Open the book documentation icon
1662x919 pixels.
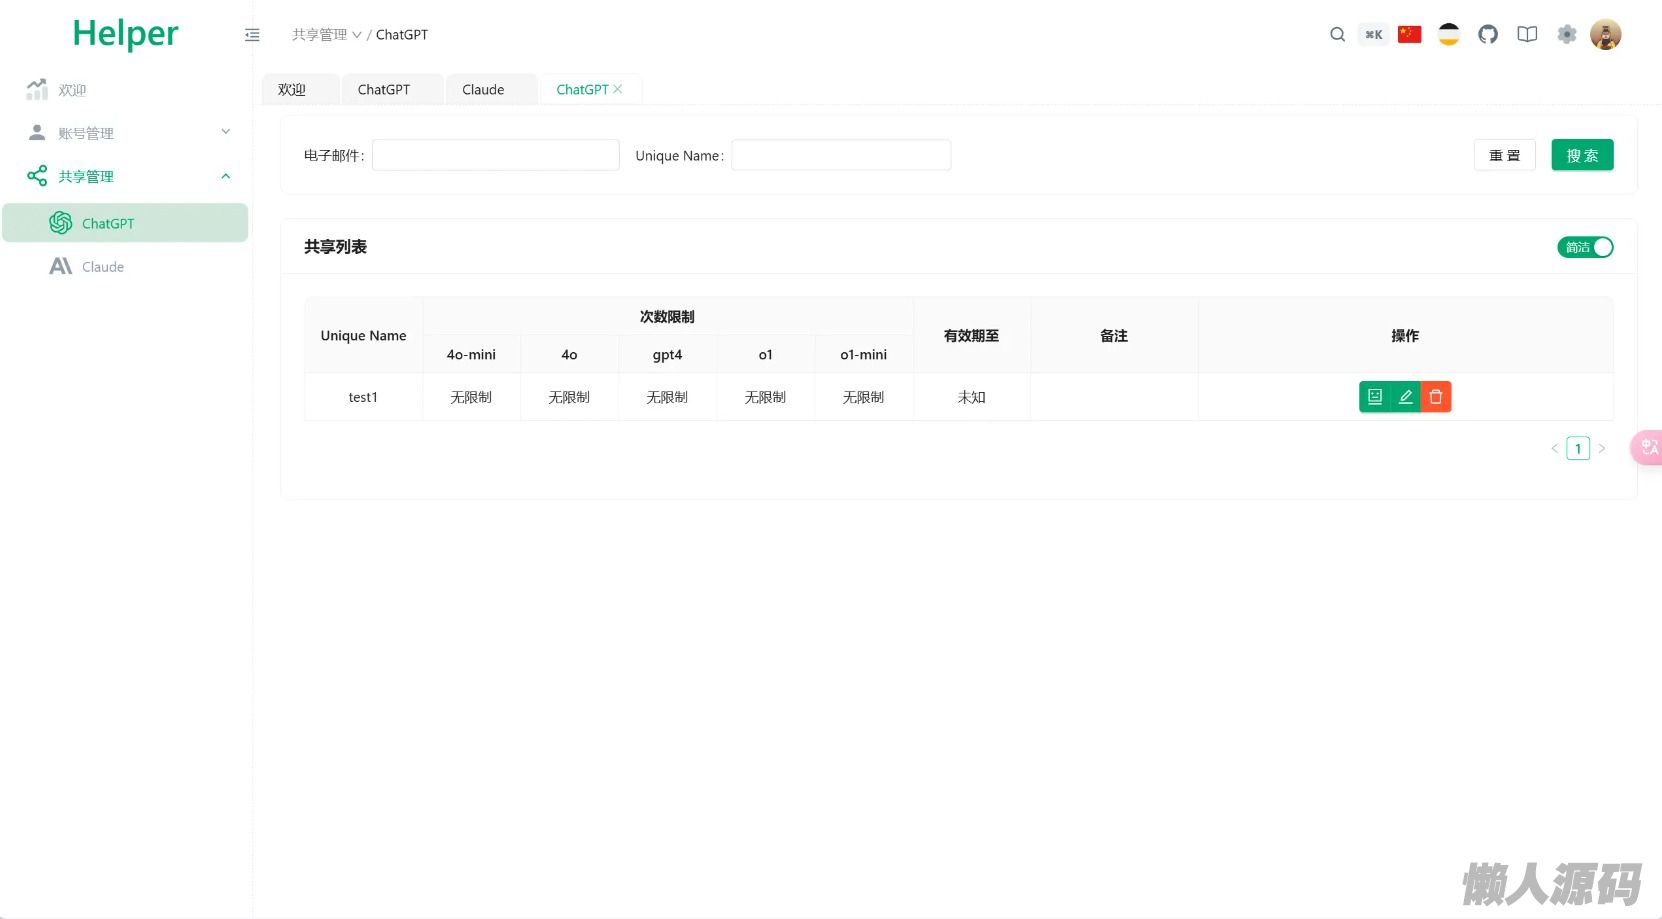point(1527,35)
